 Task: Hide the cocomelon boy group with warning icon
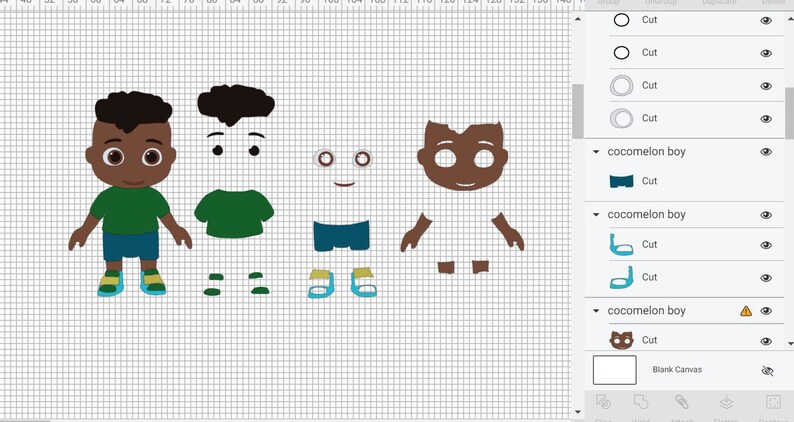[x=766, y=311]
